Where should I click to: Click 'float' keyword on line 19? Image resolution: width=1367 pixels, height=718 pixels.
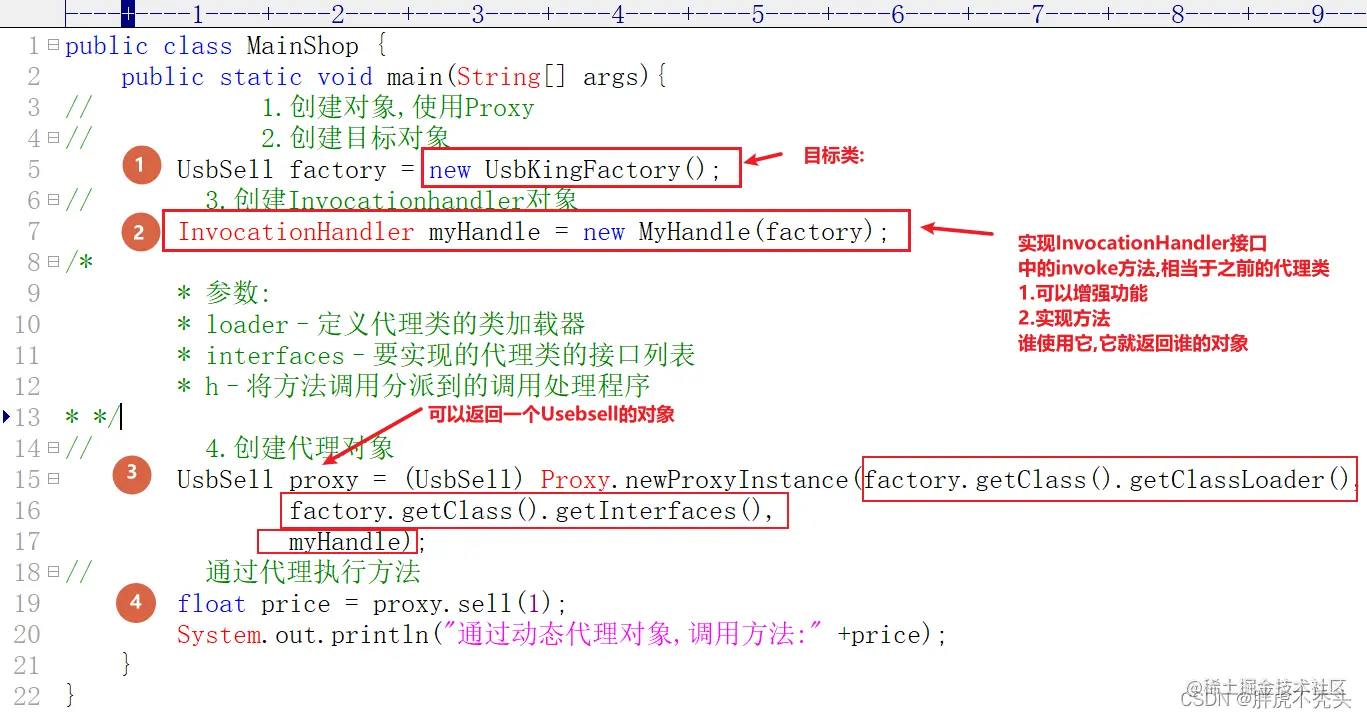[211, 604]
